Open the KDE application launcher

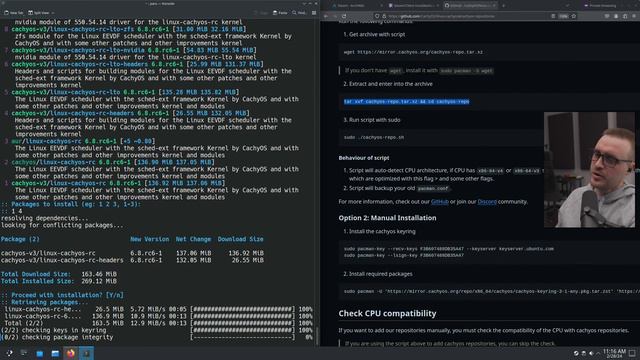9,353
